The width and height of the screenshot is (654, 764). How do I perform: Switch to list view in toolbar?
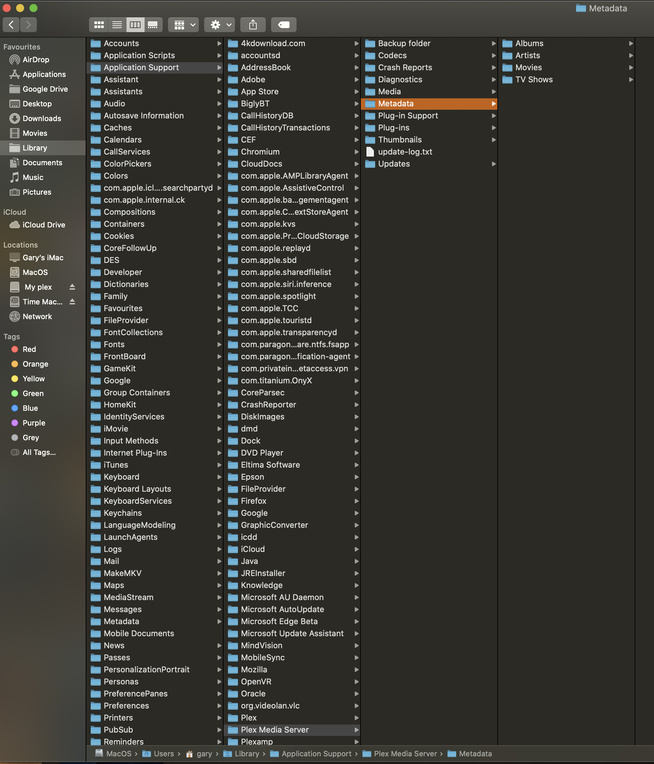coord(117,24)
